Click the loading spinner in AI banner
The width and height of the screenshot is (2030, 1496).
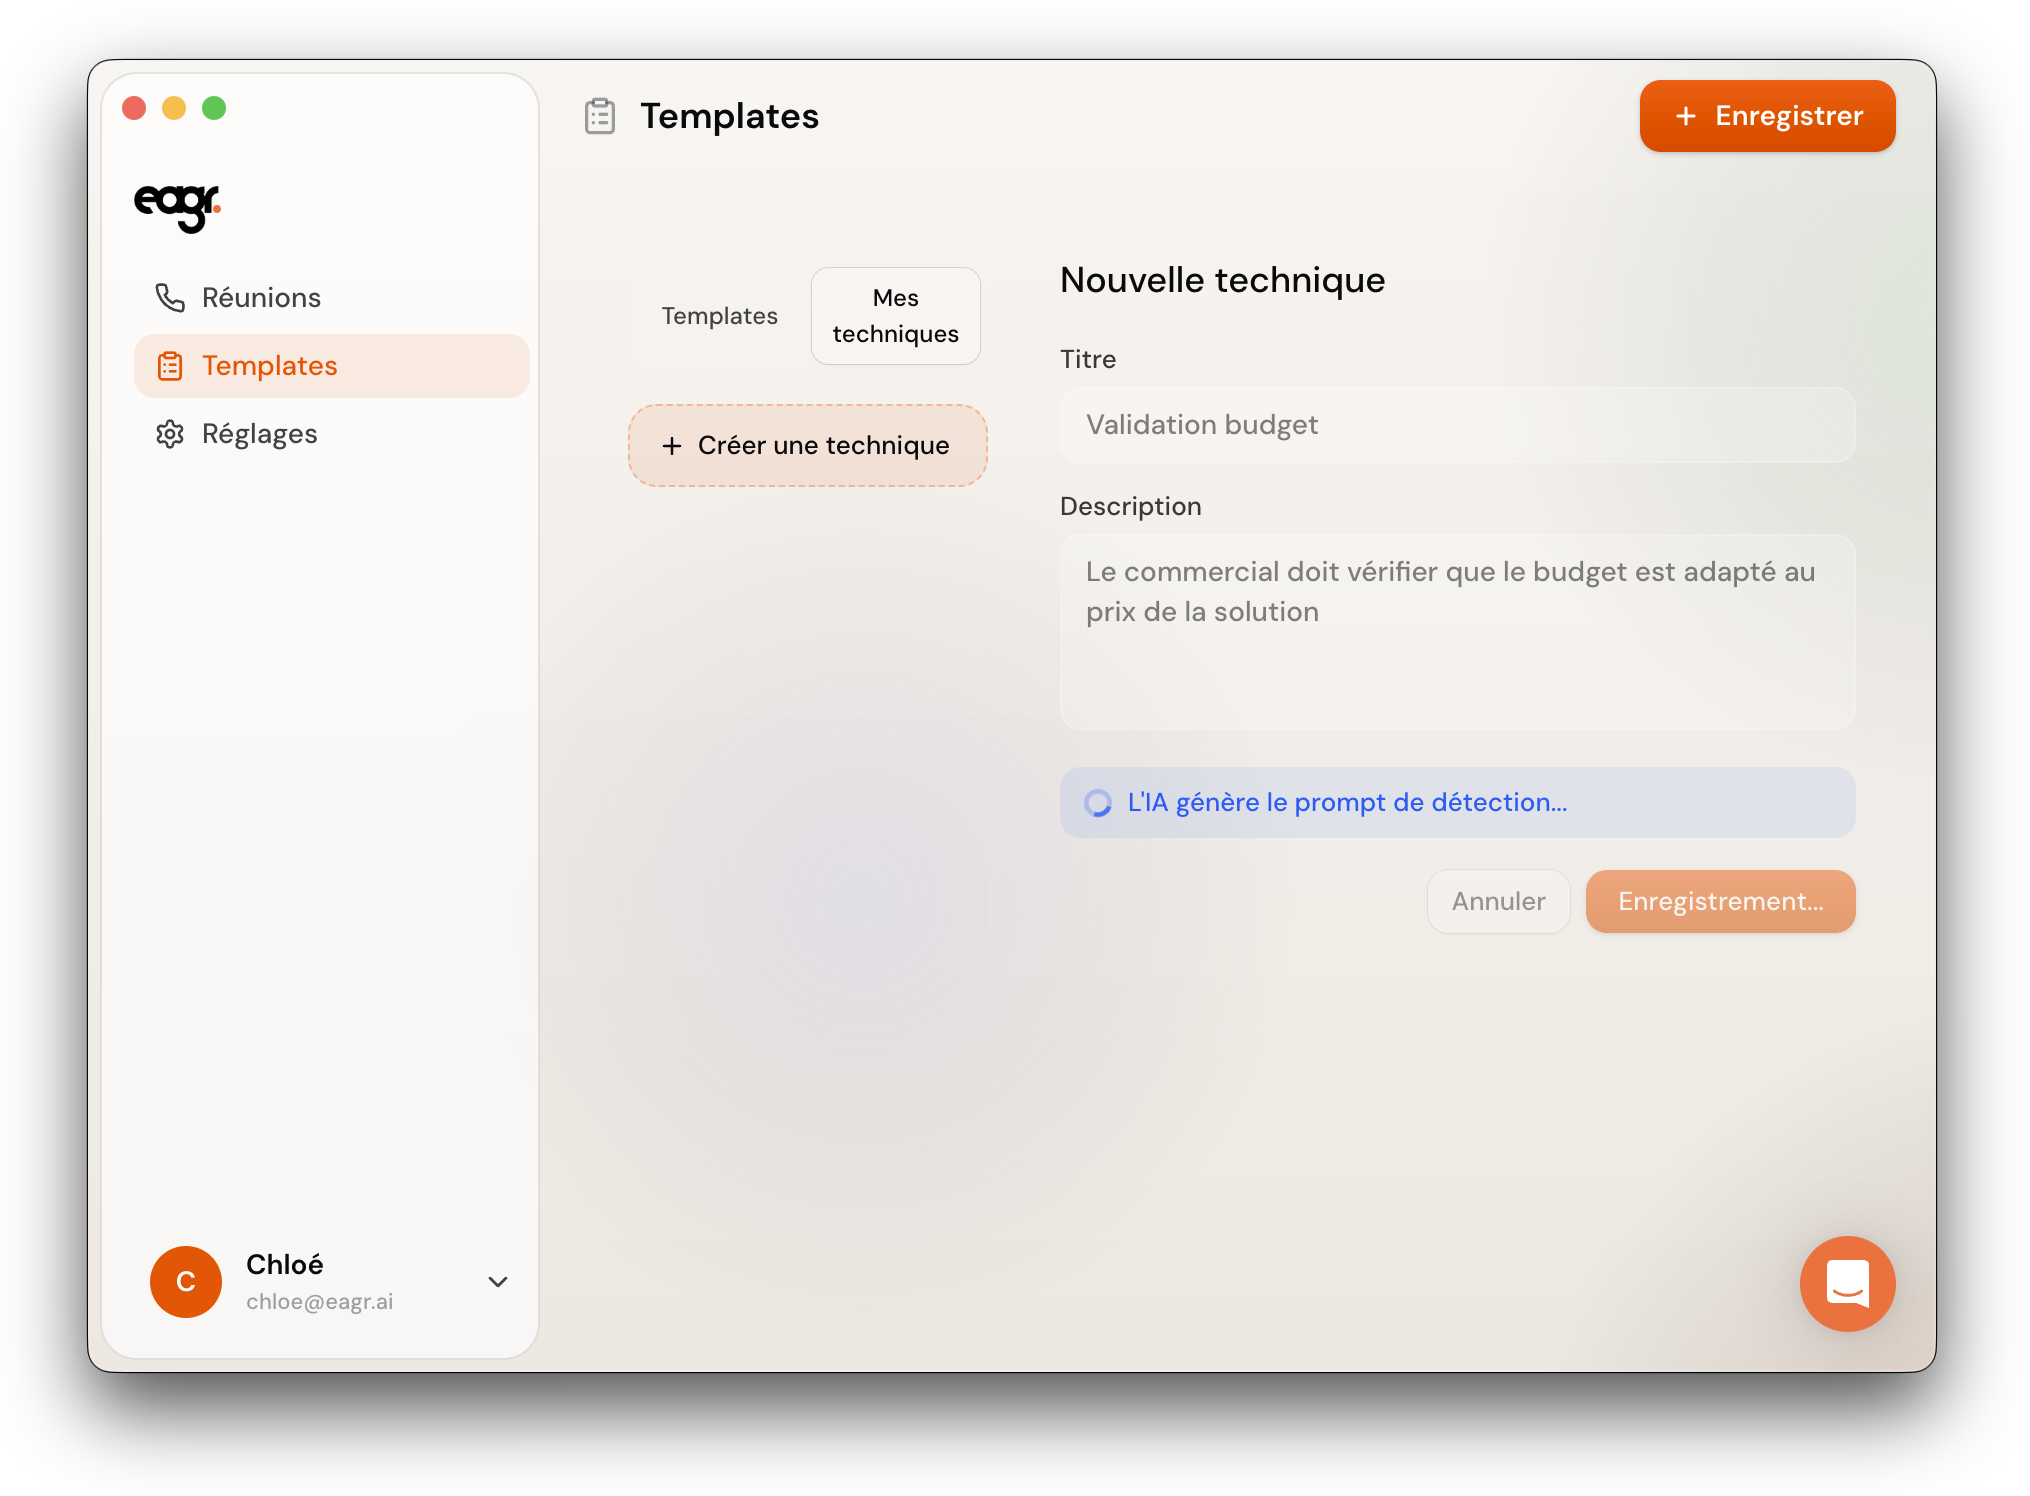click(1098, 803)
